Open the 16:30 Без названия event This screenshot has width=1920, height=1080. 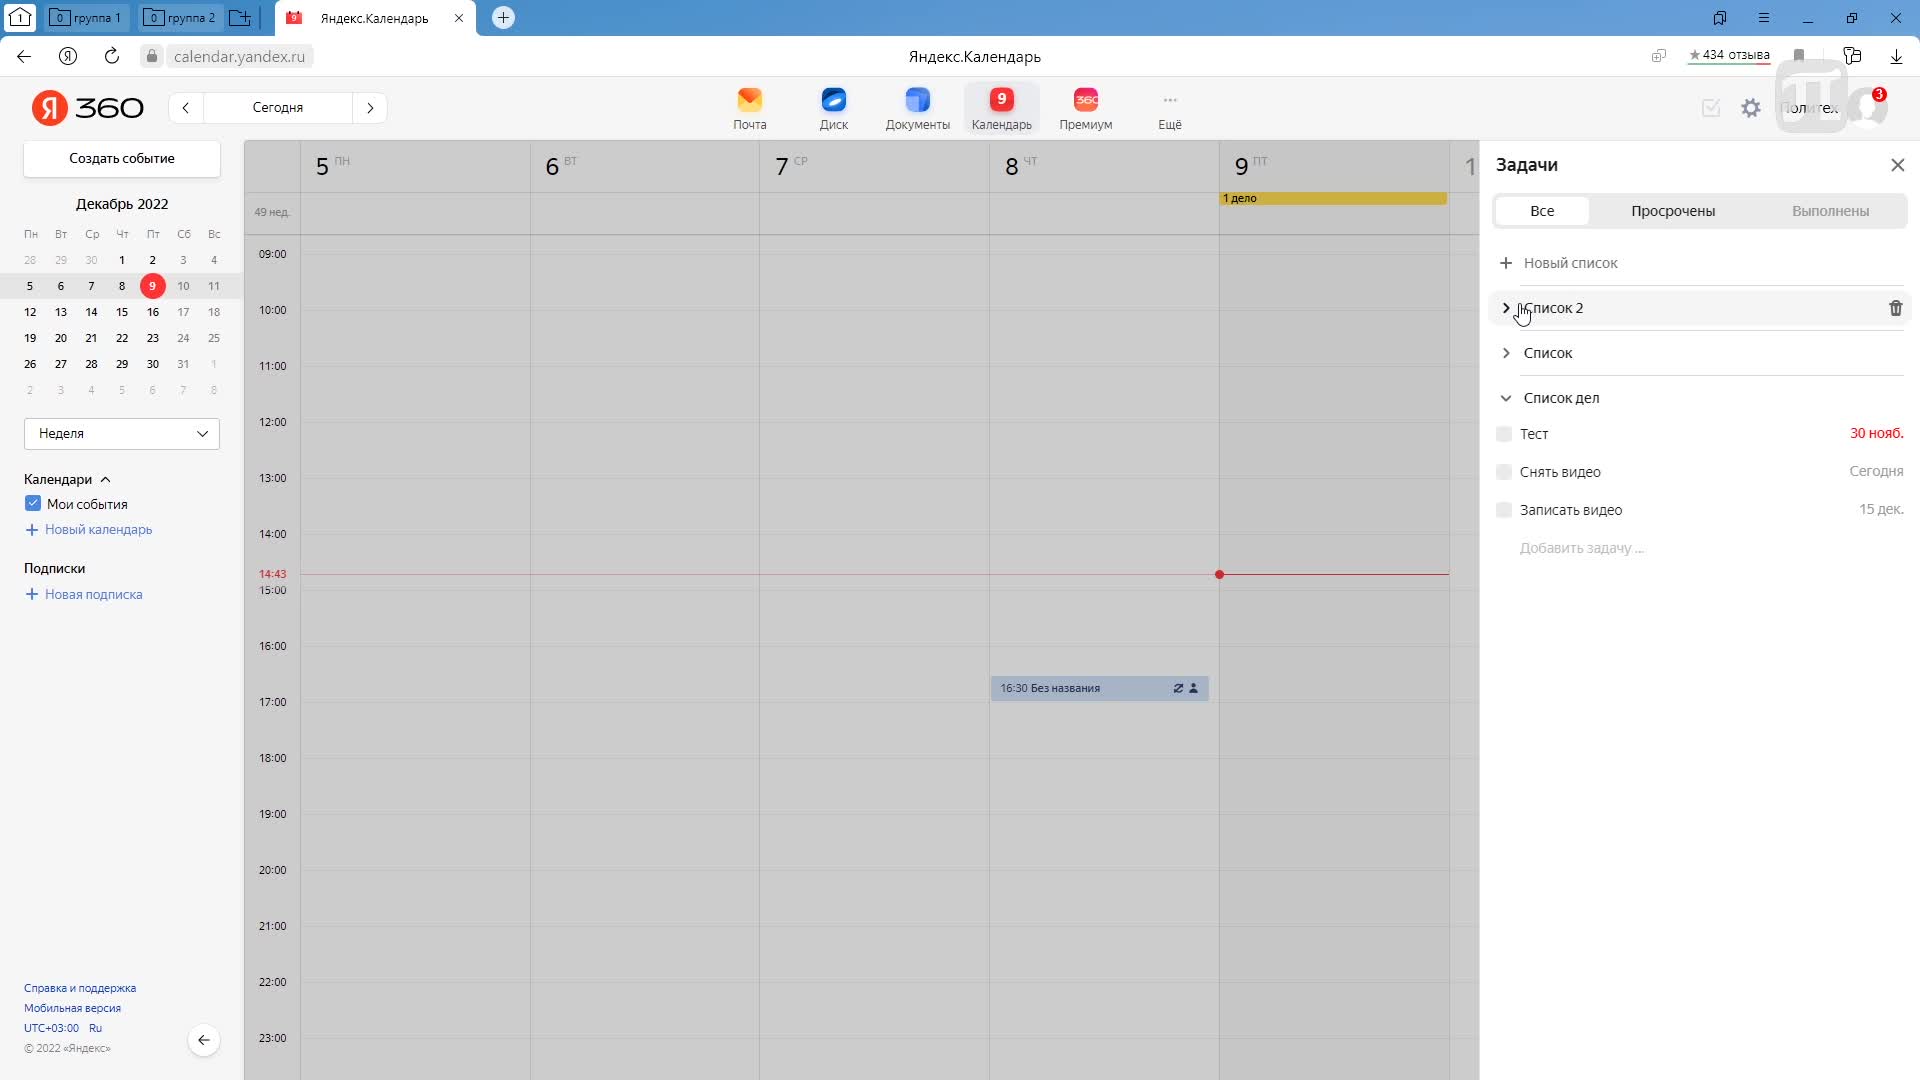[x=1100, y=688]
